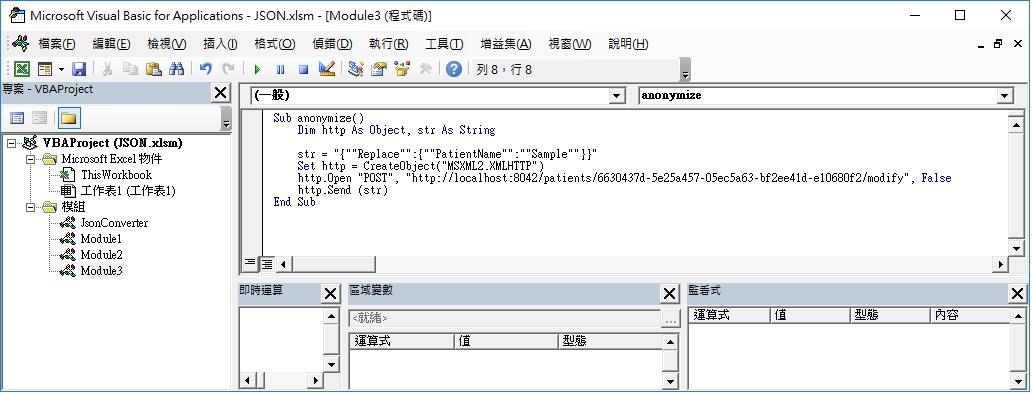Select the JsonConverter module
Viewport: 1032px width, 394px height.
[x=114, y=223]
